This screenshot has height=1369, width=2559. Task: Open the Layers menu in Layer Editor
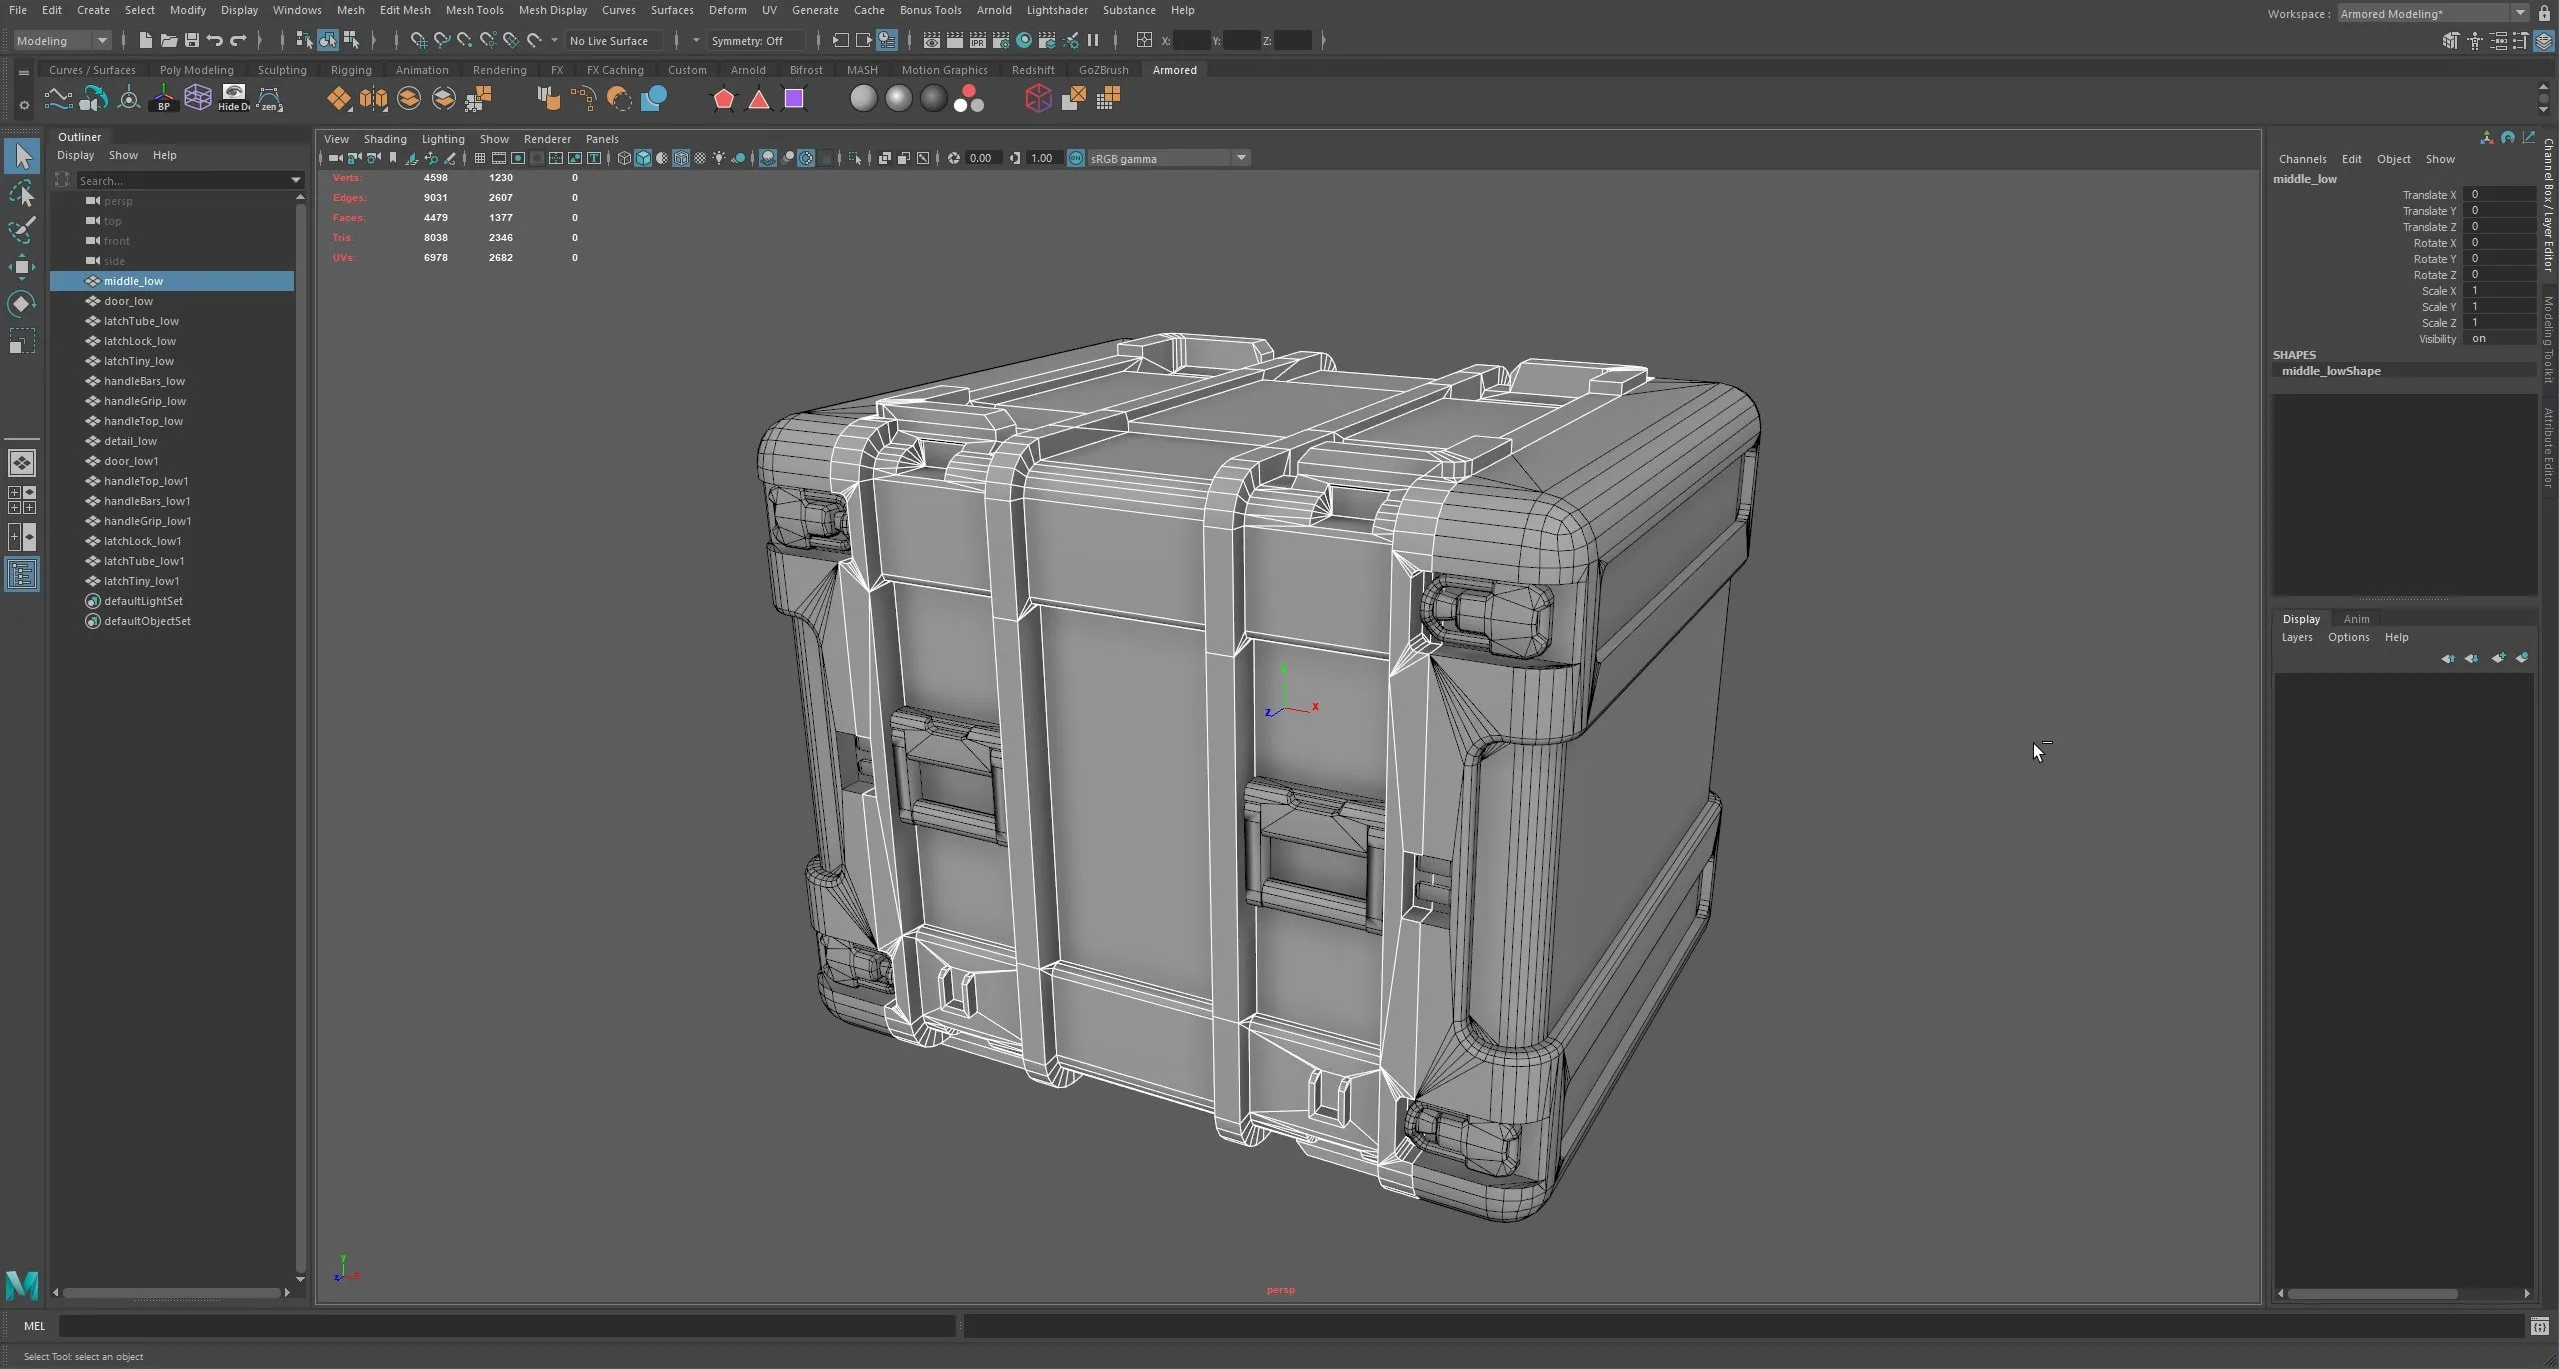[2296, 637]
